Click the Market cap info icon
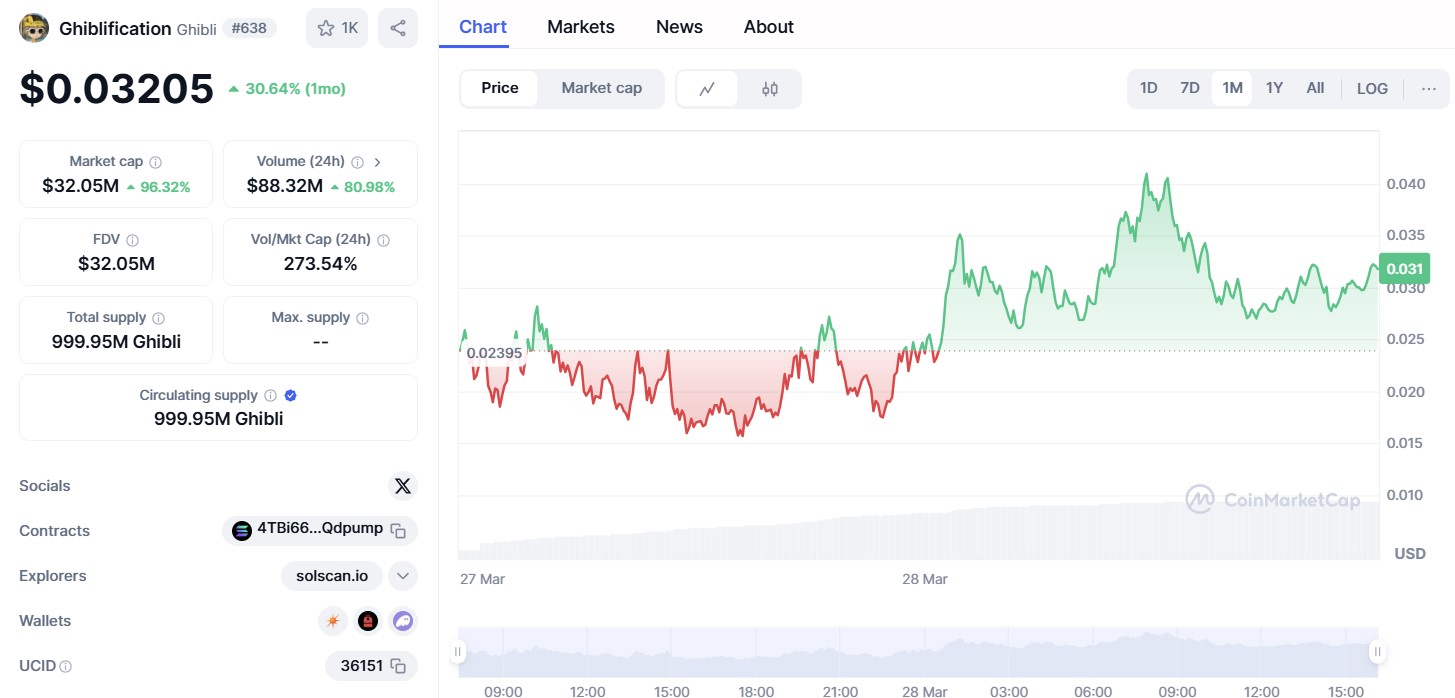Image resolution: width=1455 pixels, height=698 pixels. coord(156,162)
